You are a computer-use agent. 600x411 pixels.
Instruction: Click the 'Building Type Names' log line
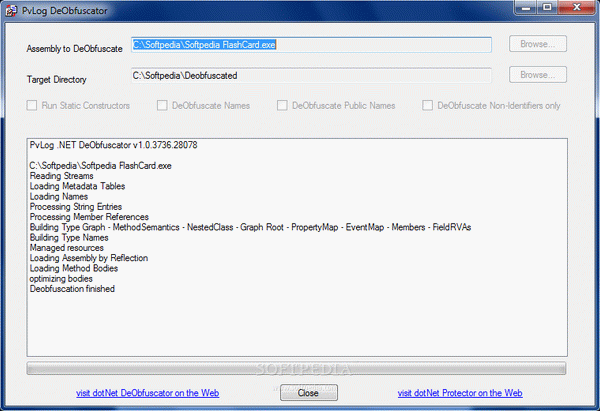tap(69, 238)
